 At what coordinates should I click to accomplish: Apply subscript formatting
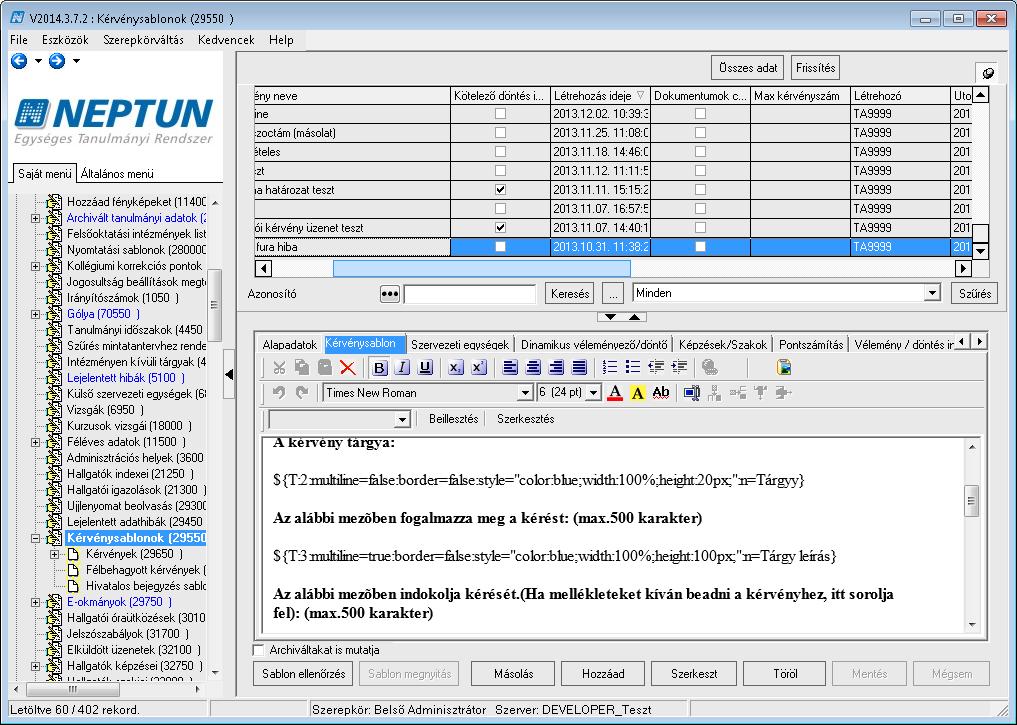(455, 368)
